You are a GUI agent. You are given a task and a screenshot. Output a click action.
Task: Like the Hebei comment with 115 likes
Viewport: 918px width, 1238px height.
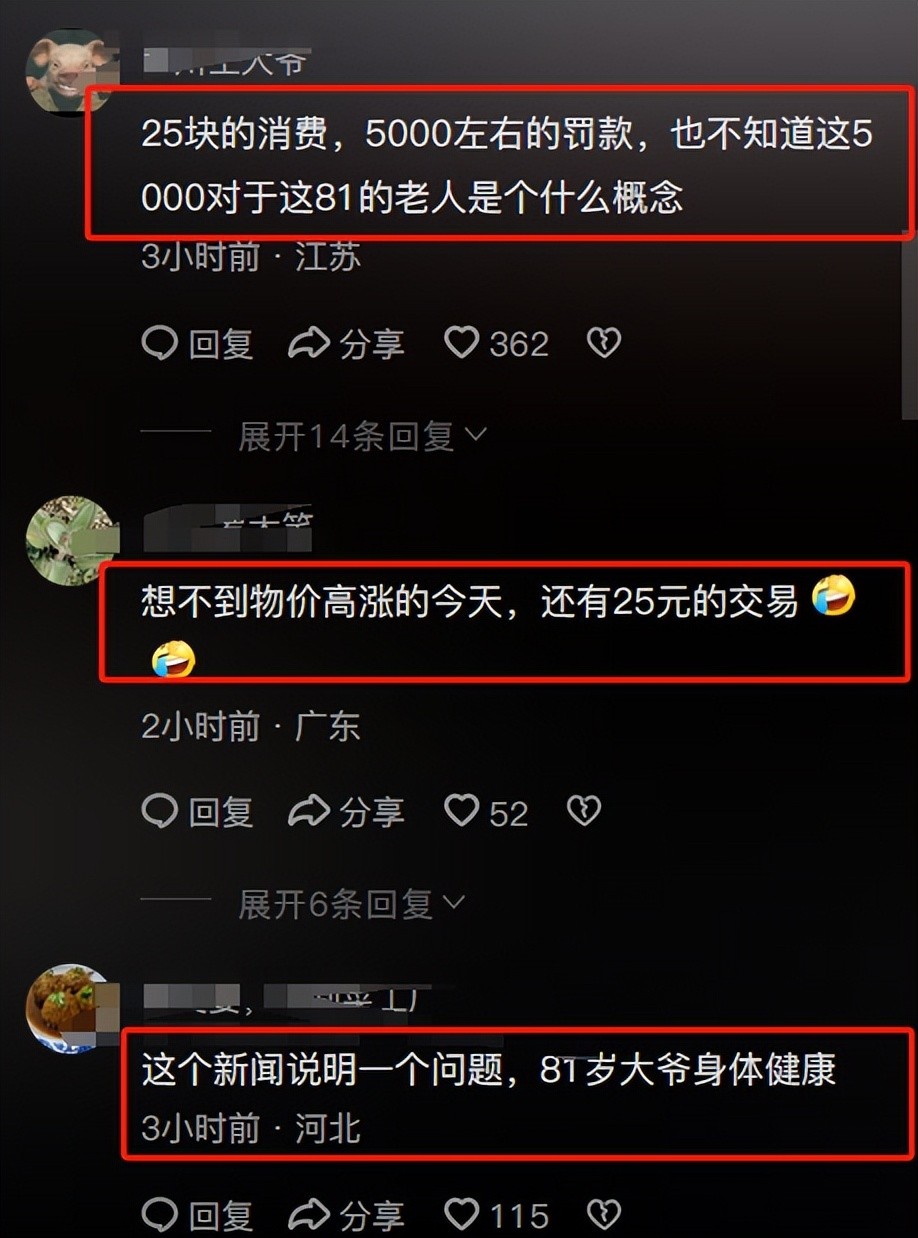point(461,1214)
